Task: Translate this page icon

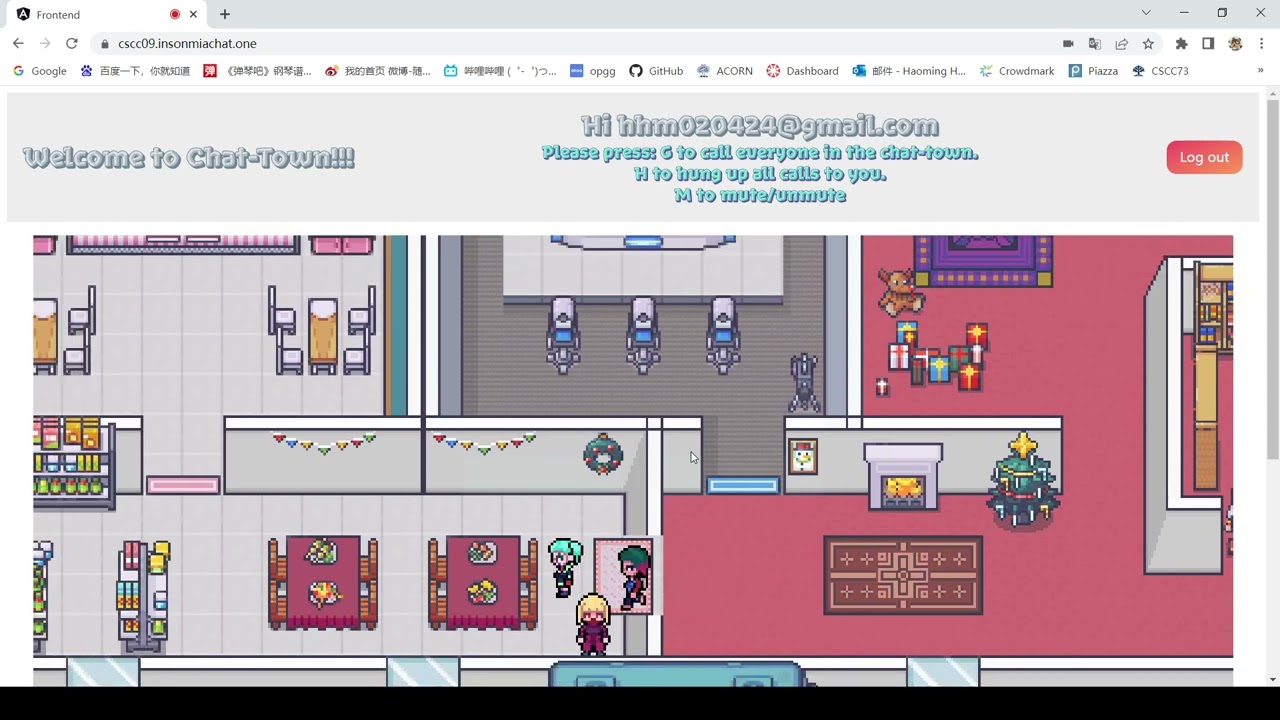Action: [1095, 43]
